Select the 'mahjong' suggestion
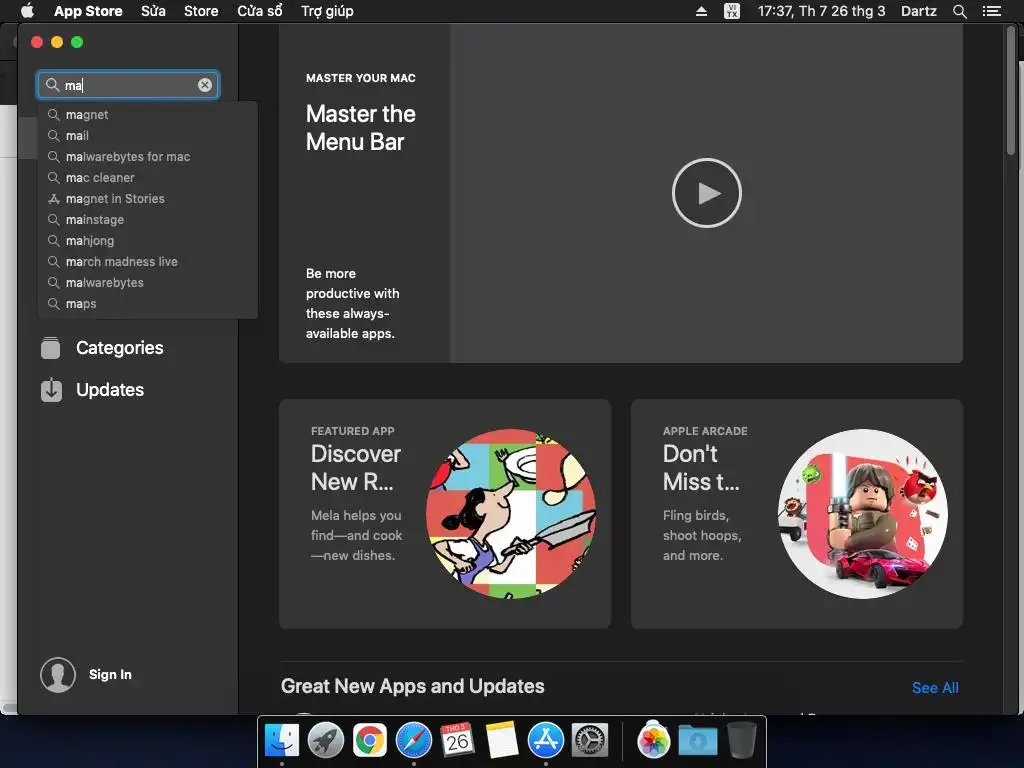 coord(148,240)
